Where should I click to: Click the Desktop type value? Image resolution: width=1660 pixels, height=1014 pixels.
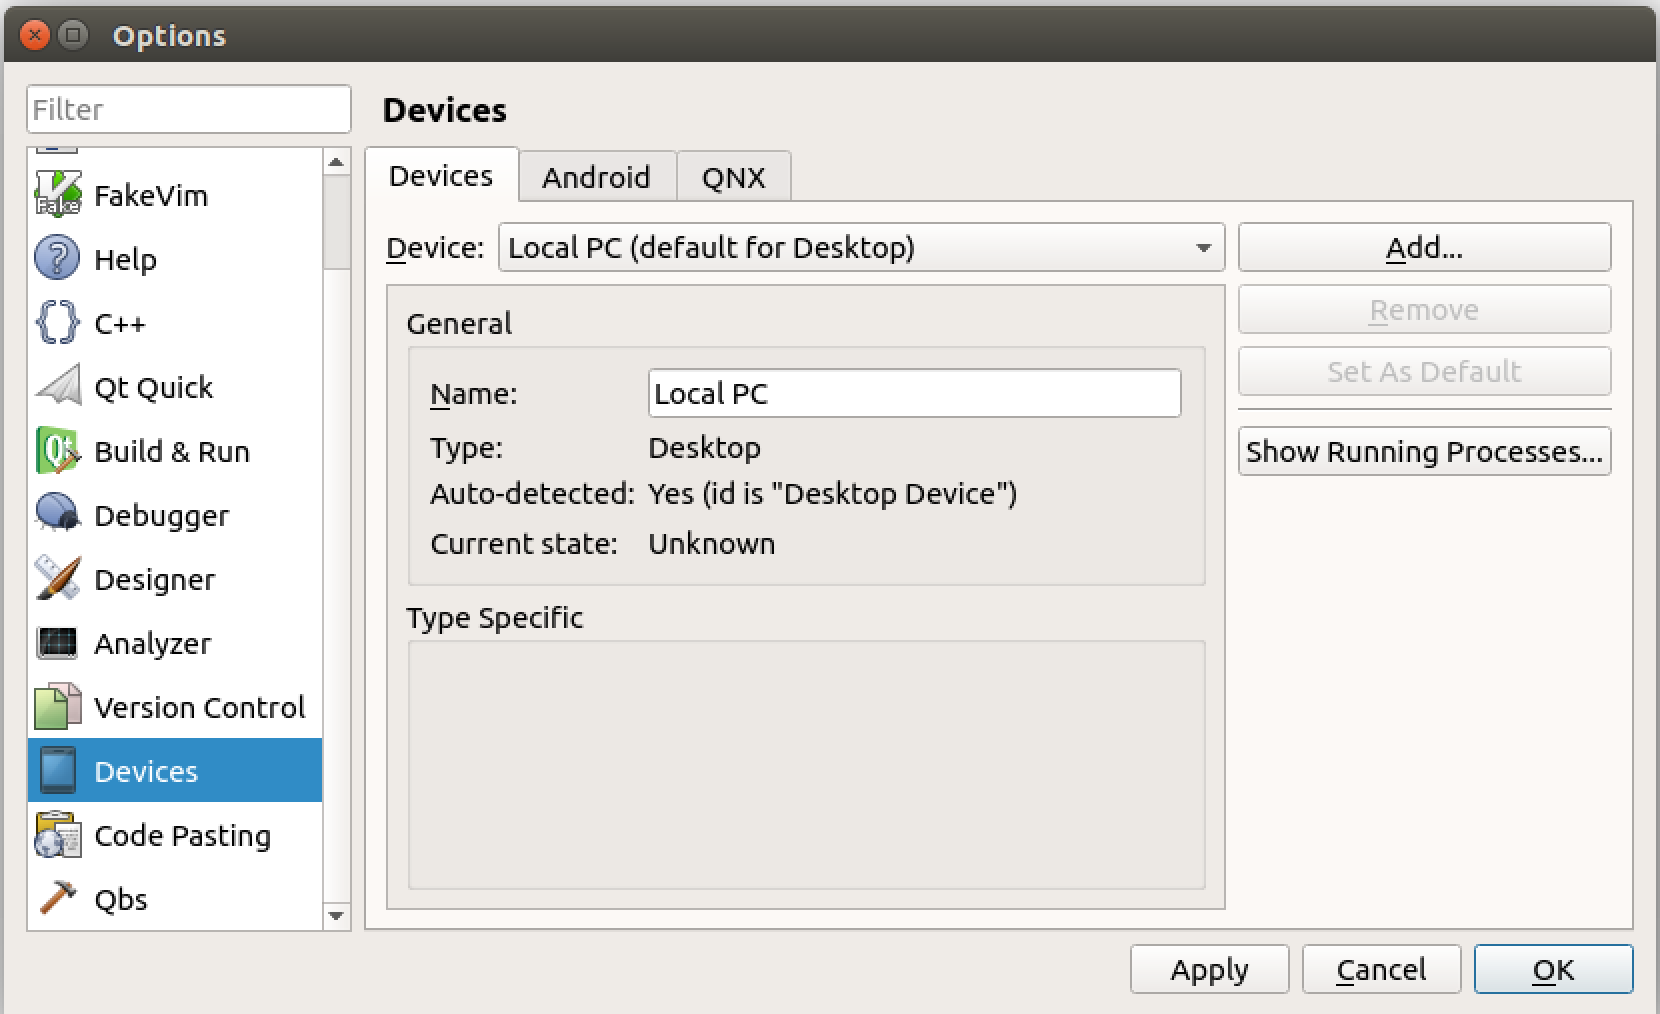tap(705, 447)
